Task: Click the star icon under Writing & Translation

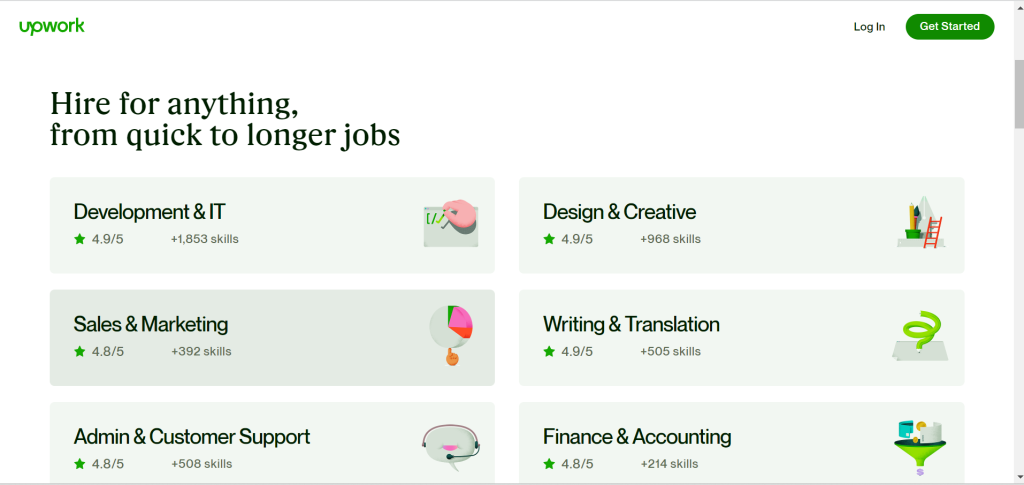Action: pos(549,351)
